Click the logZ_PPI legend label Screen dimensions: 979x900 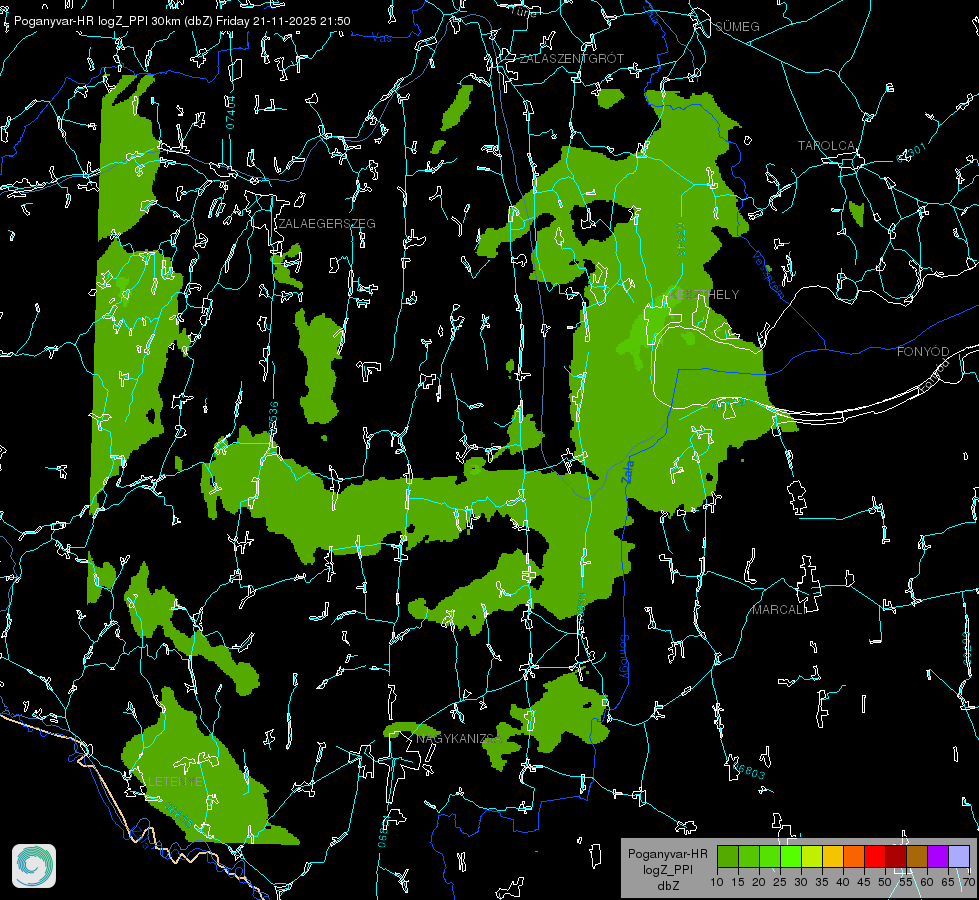pos(667,870)
